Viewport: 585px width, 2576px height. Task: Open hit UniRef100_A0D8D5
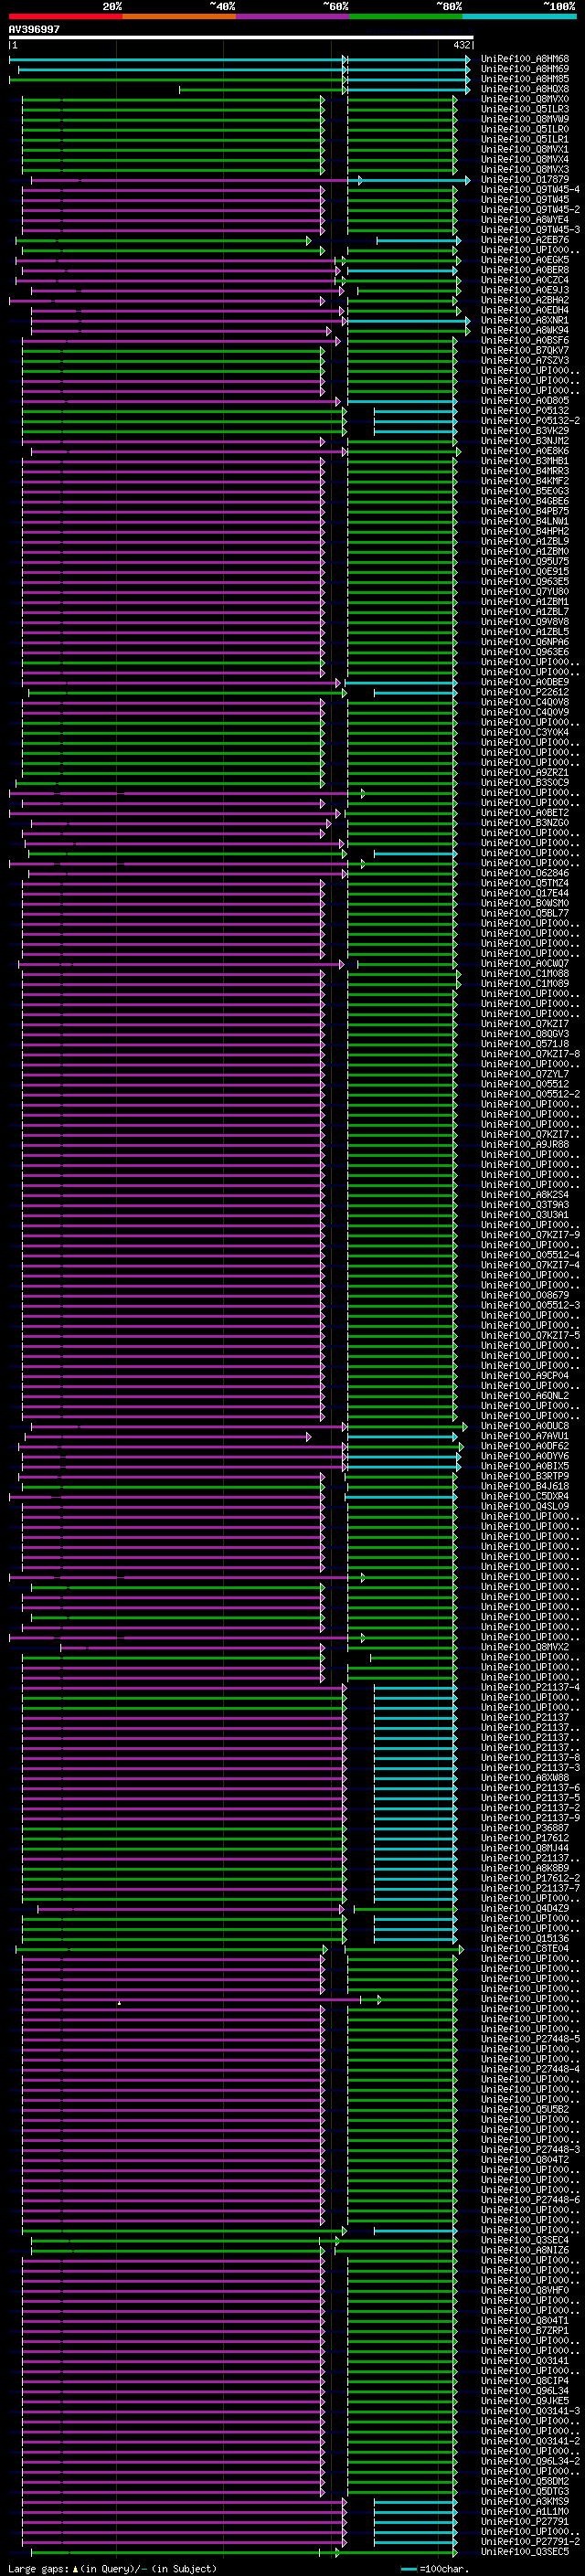click(x=525, y=401)
